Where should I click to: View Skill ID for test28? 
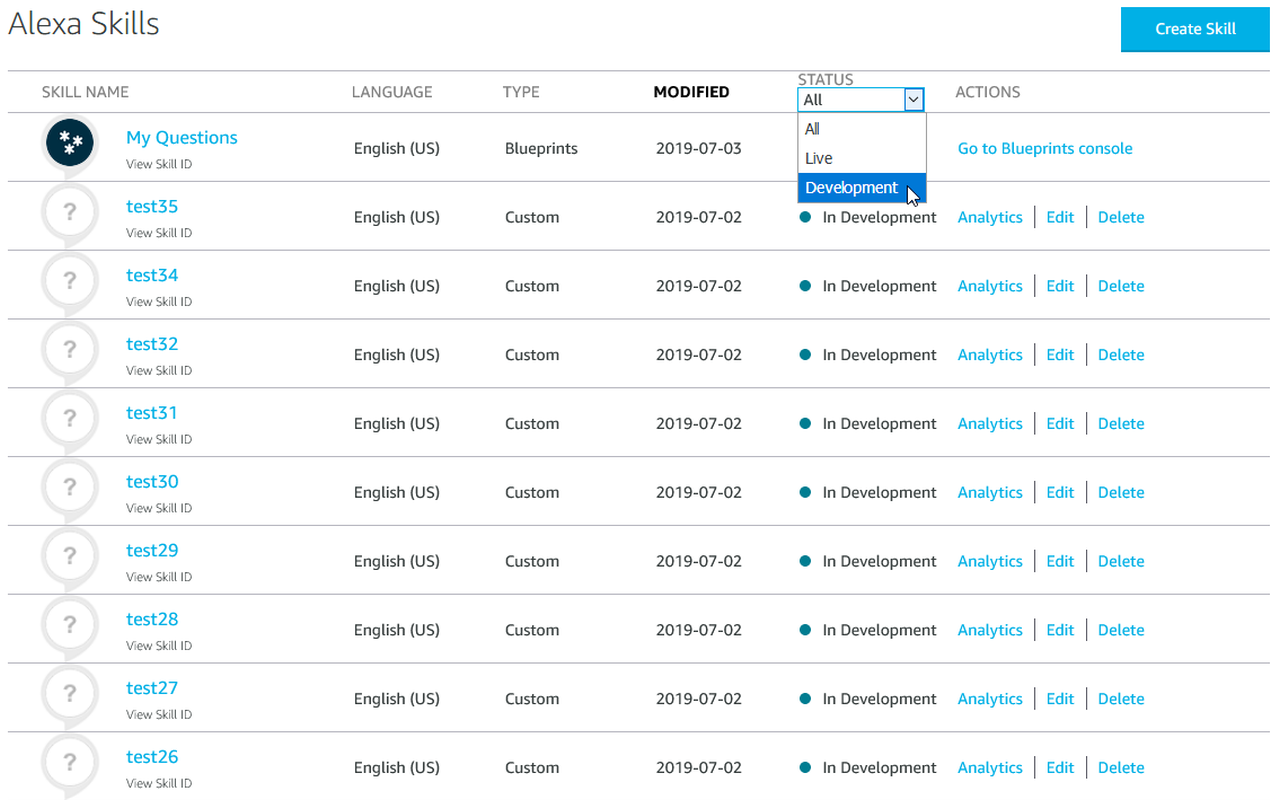pyautogui.click(x=159, y=646)
